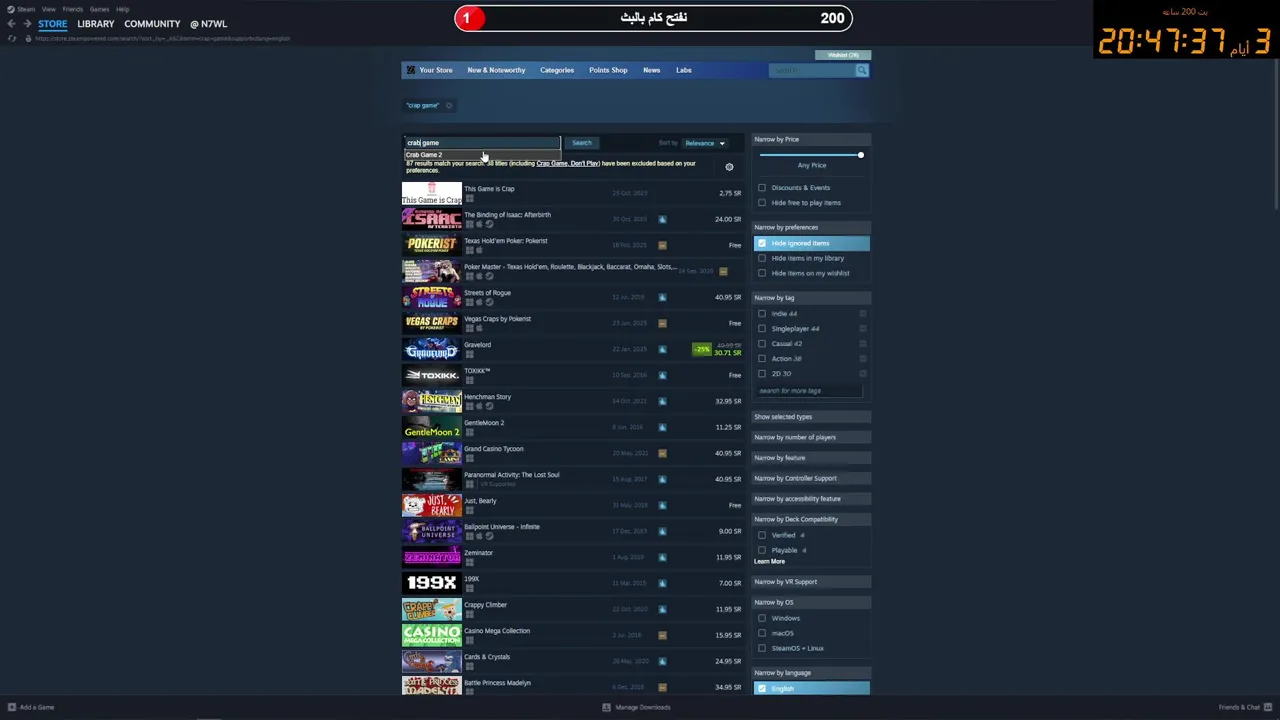The image size is (1280, 720).
Task: Exclude the Action tag using its right icon
Action: (x=862, y=359)
